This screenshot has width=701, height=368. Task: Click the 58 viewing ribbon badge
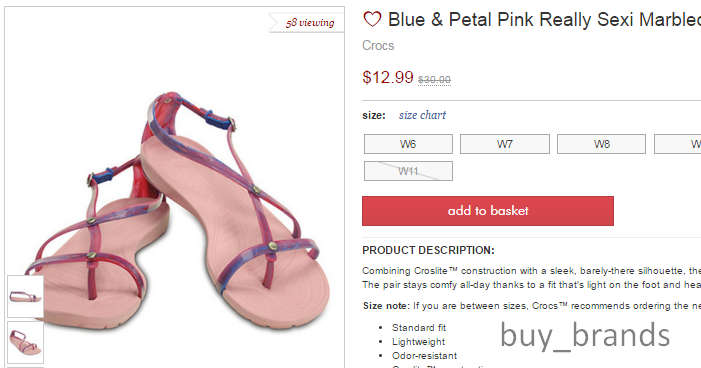307,22
